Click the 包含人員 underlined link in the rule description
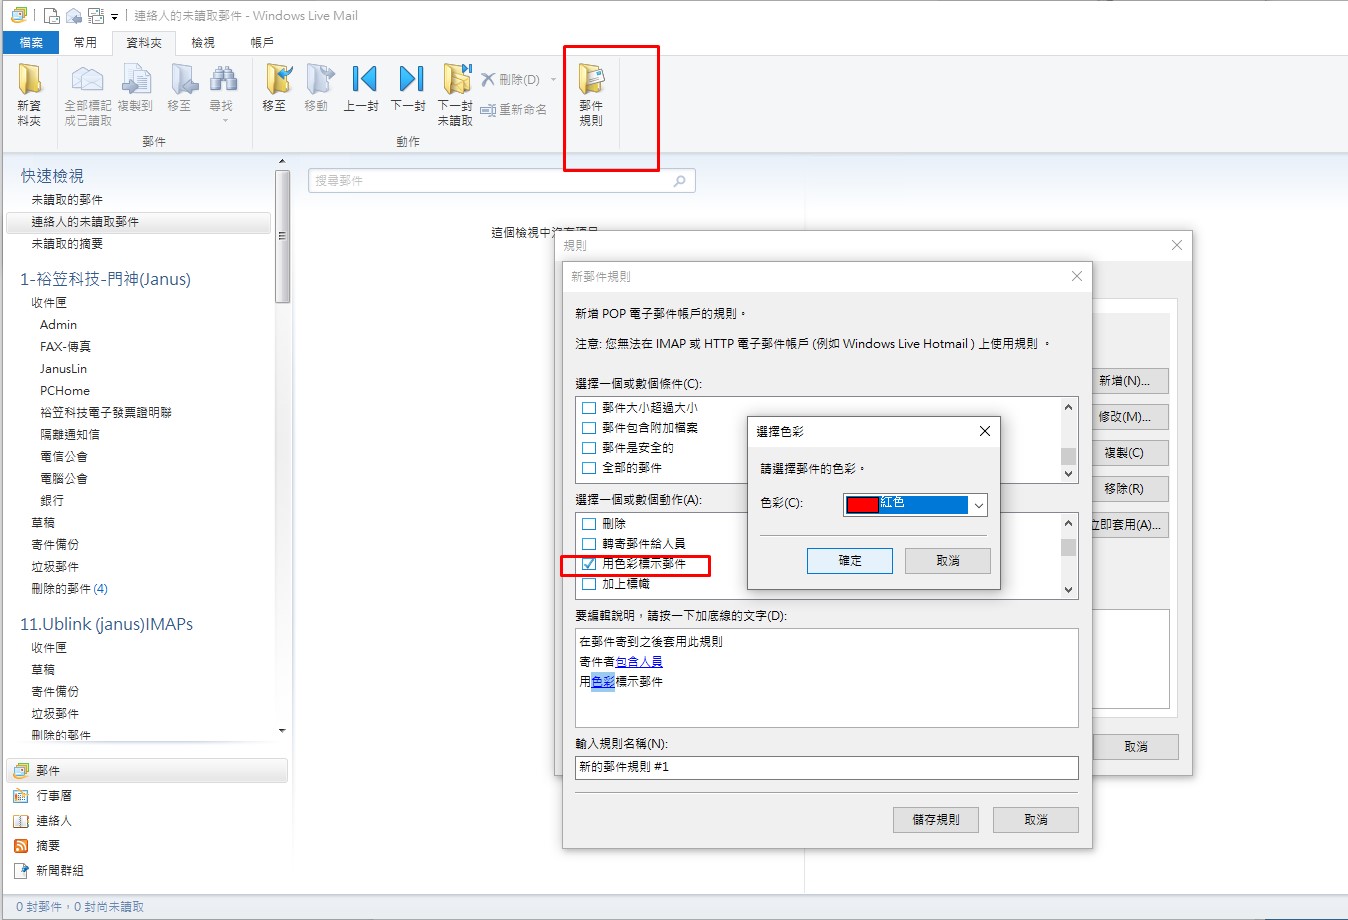The image size is (1348, 920). coord(639,662)
